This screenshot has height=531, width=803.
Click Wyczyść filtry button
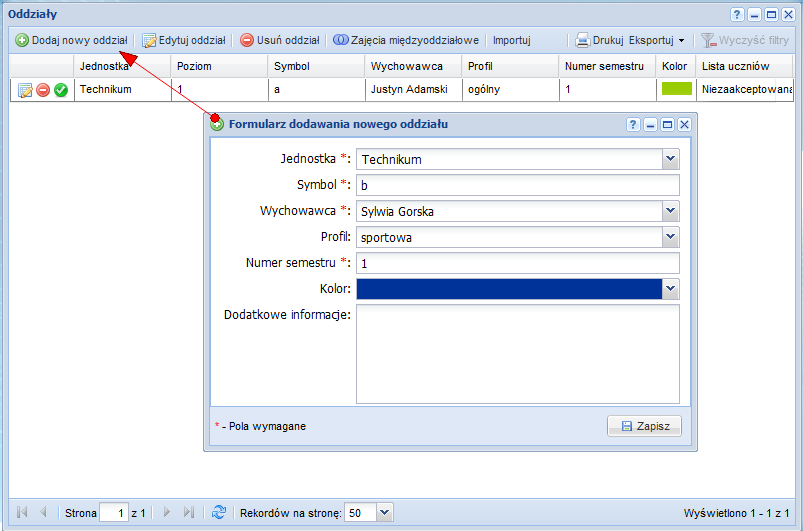pos(745,40)
